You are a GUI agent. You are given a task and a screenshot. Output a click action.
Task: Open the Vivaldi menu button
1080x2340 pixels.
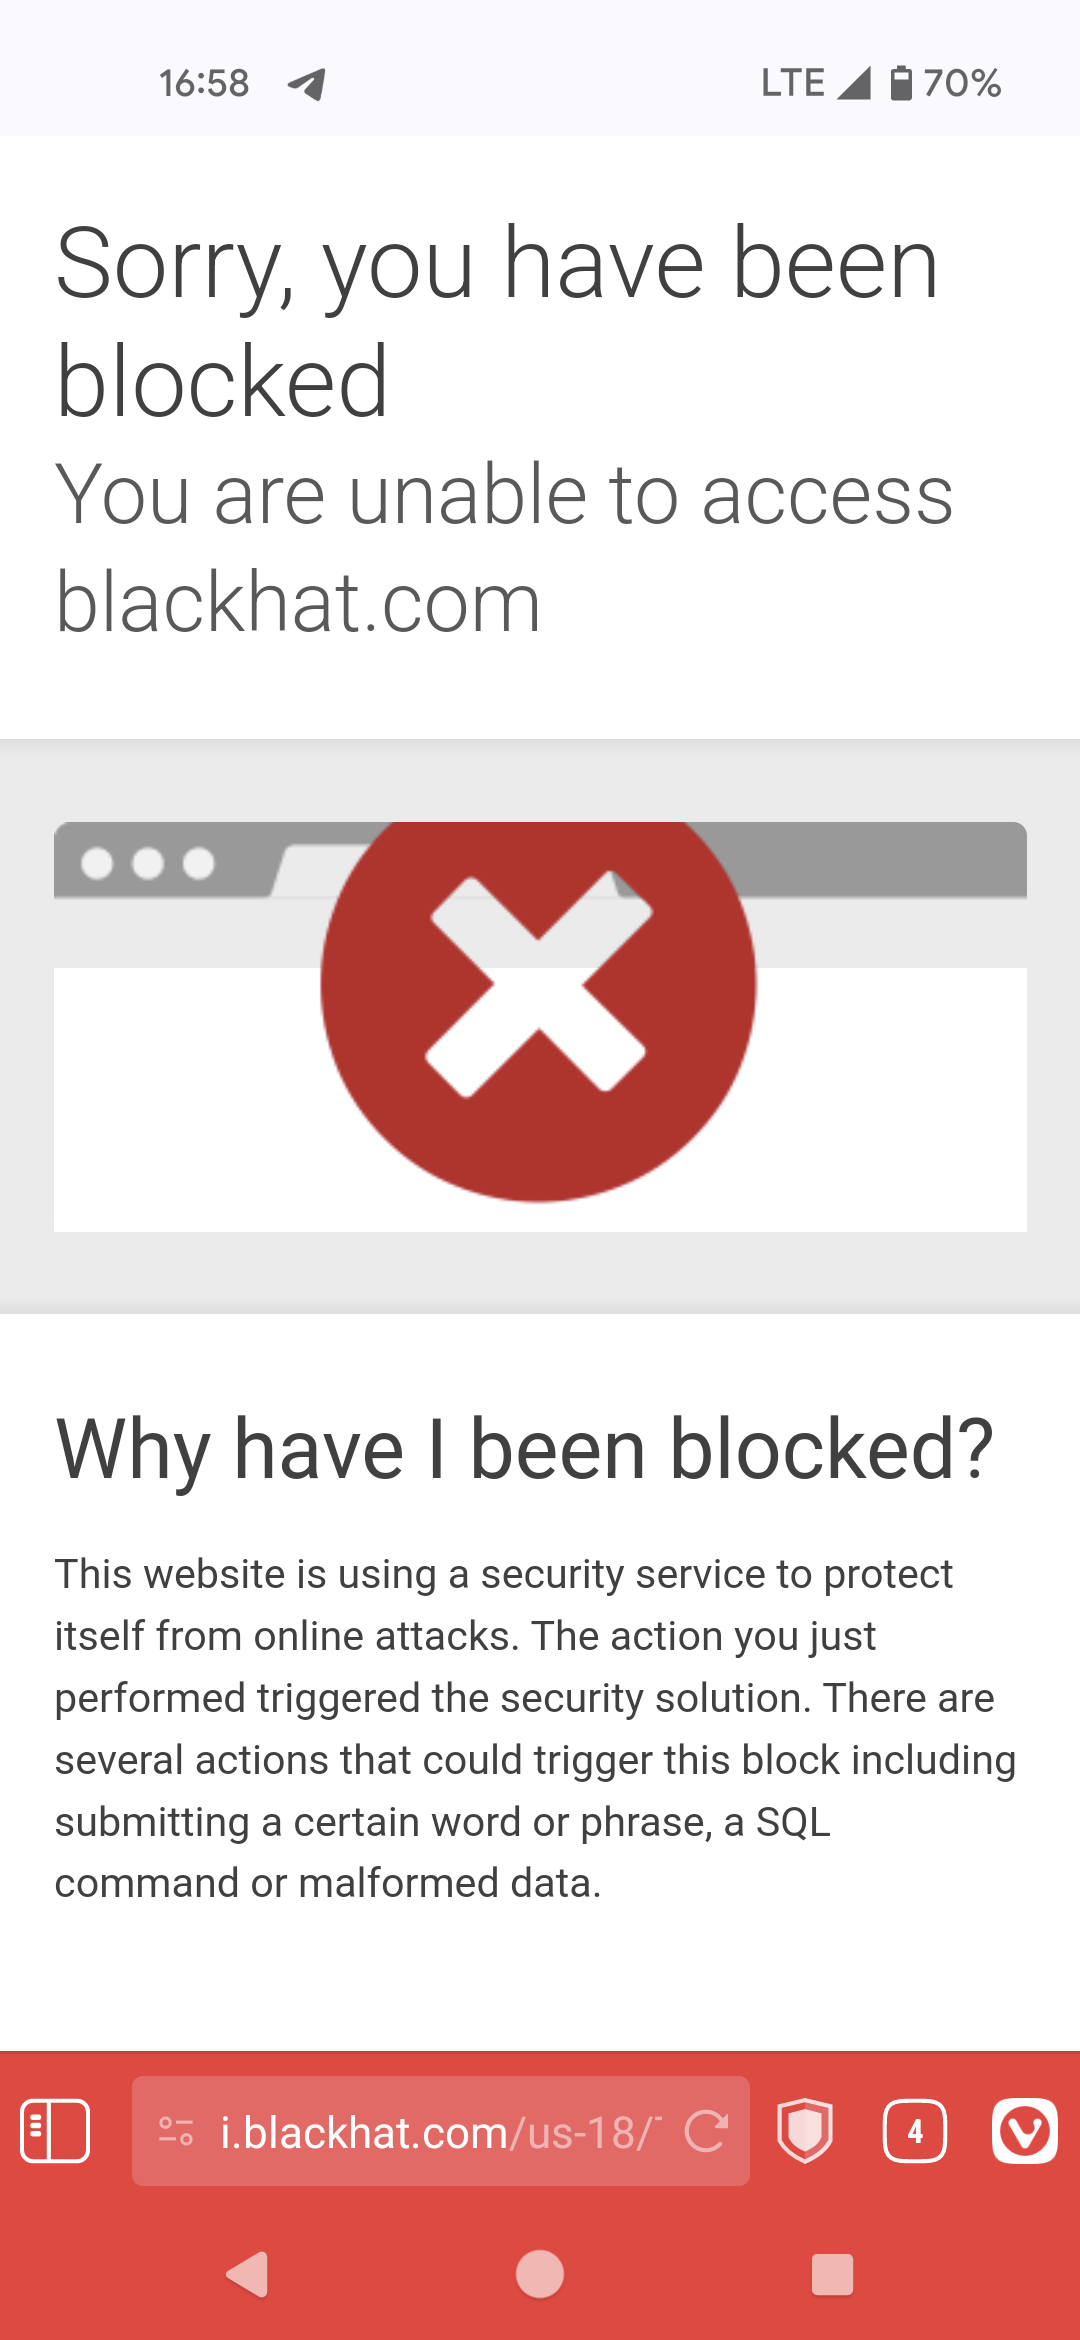pyautogui.click(x=1024, y=2131)
